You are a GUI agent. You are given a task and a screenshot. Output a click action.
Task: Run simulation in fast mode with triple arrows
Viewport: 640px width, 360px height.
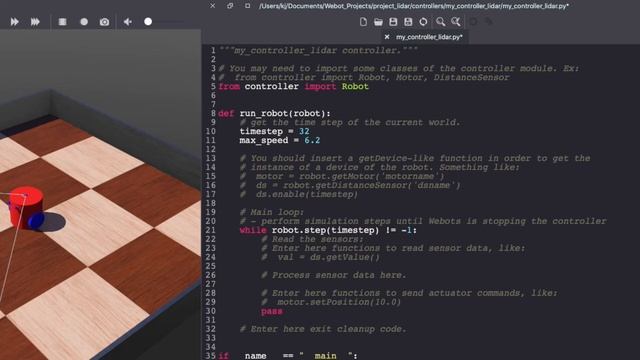(x=36, y=22)
